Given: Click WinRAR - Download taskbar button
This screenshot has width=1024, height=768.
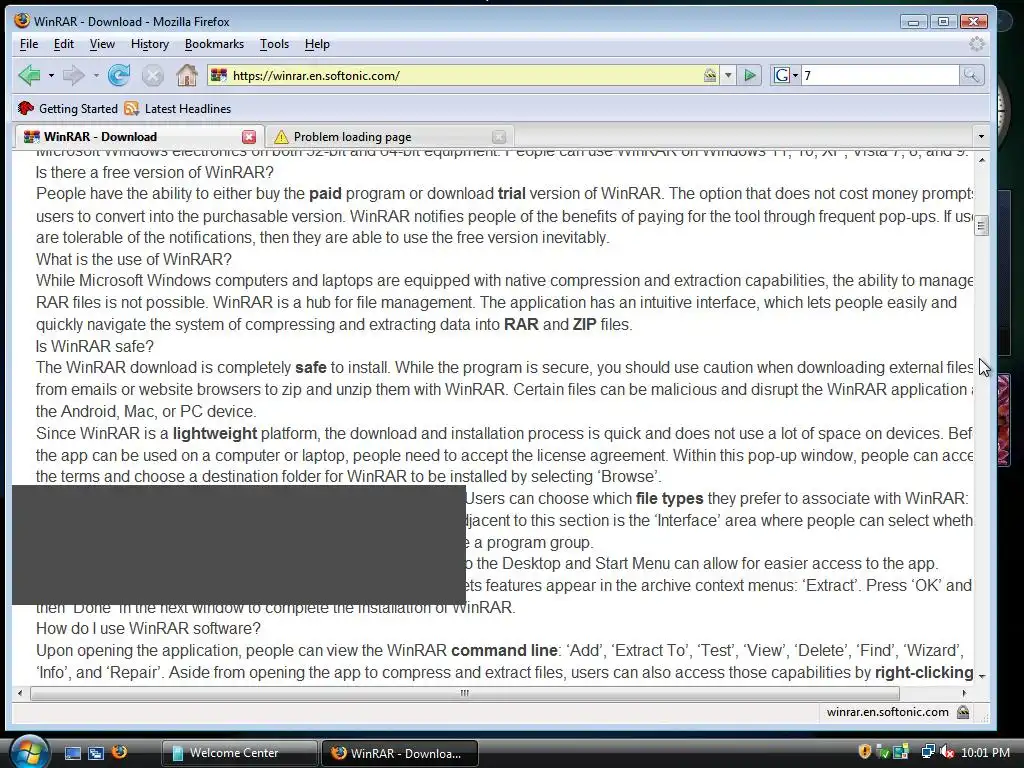Looking at the screenshot, I should click(x=400, y=753).
